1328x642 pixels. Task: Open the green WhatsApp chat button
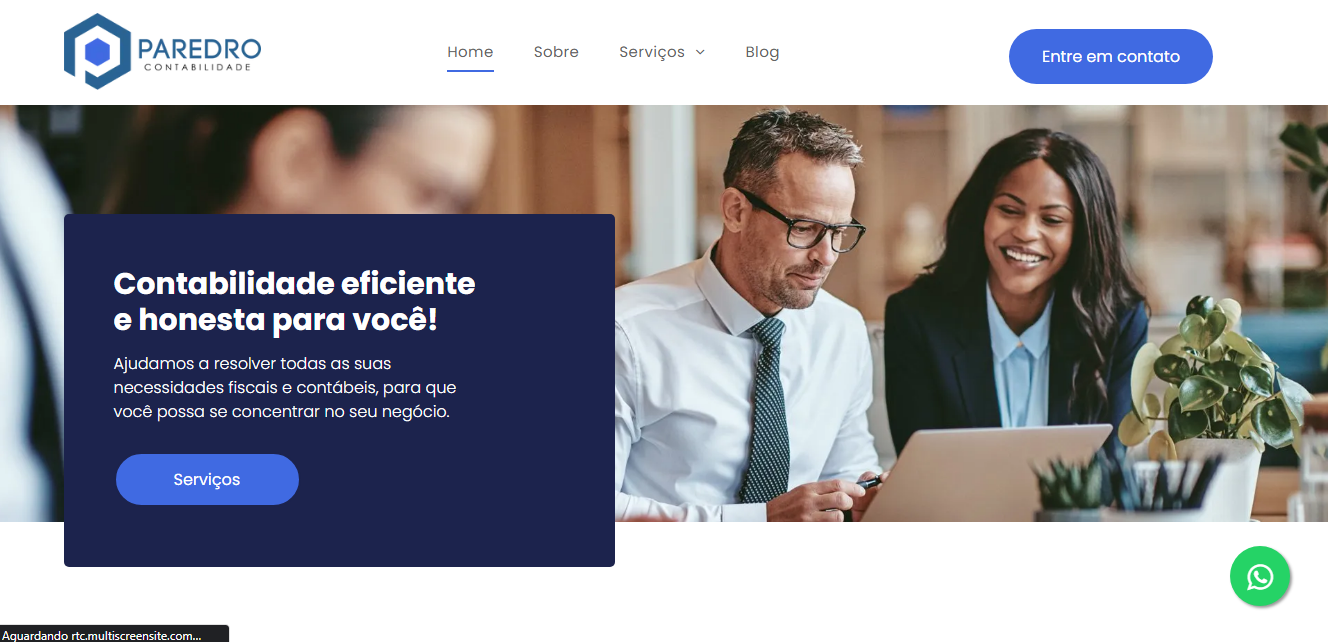(x=1260, y=576)
